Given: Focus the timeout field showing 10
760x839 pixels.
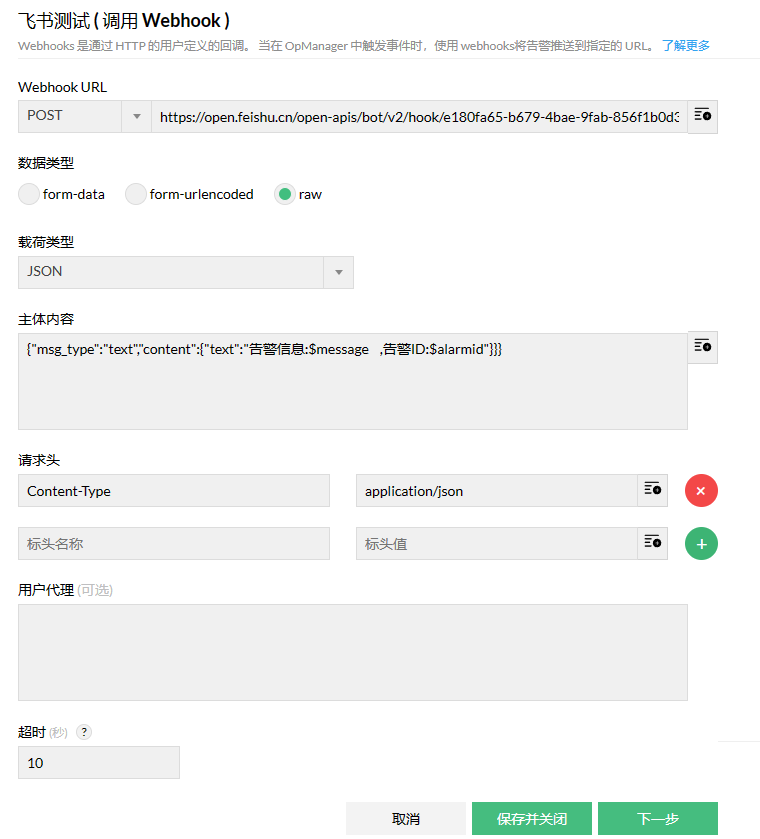Looking at the screenshot, I should point(99,762).
